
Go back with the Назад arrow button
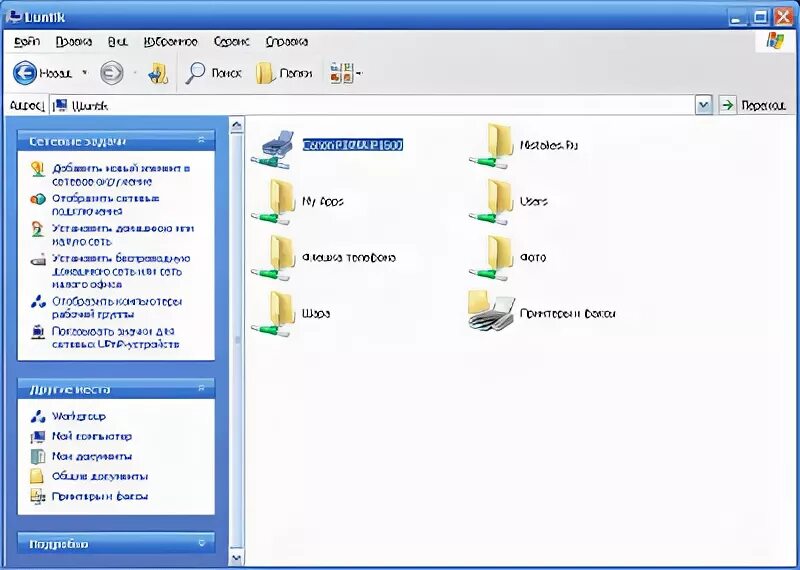click(42, 73)
